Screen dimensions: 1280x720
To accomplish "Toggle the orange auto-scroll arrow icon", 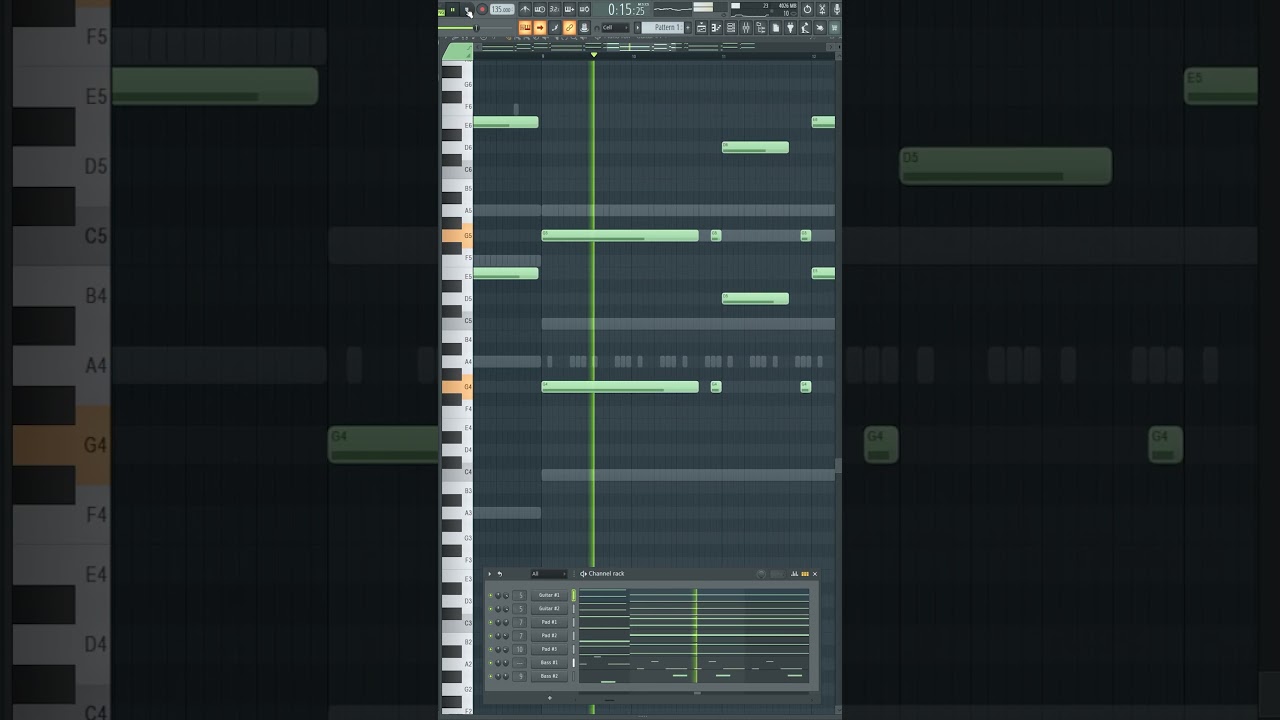I will point(540,28).
